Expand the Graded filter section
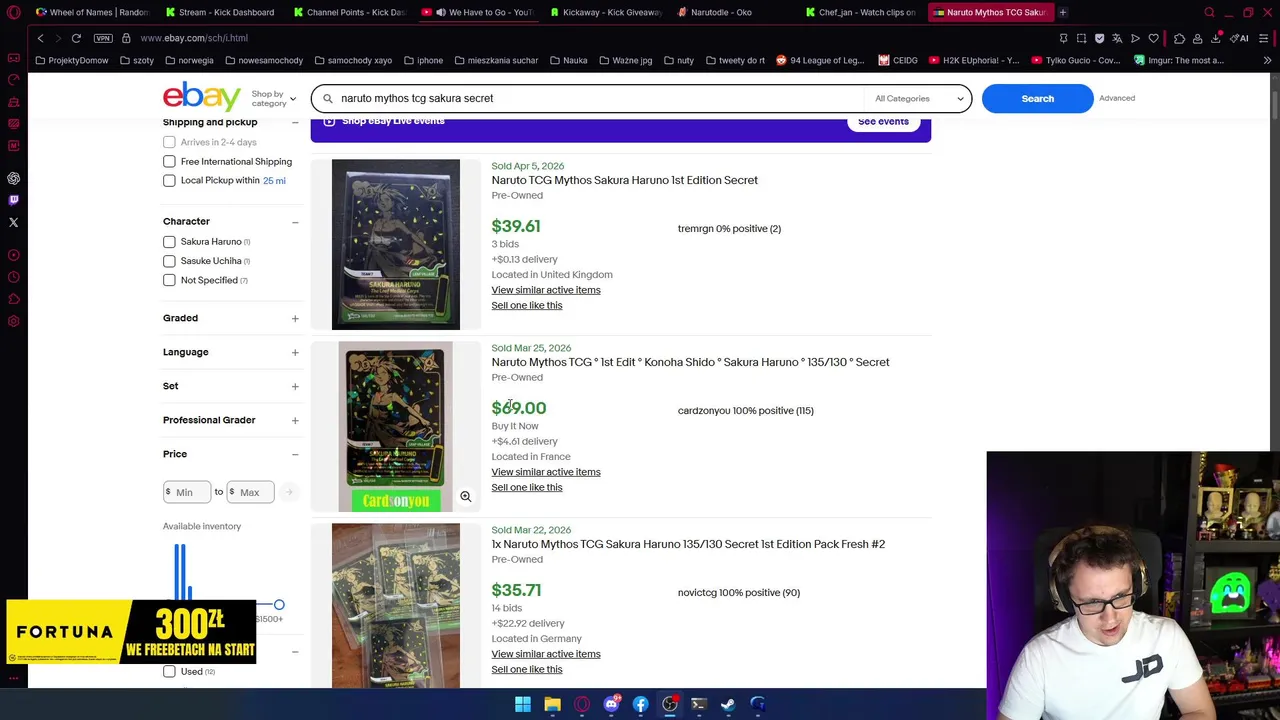This screenshot has height=720, width=1280. (x=295, y=318)
